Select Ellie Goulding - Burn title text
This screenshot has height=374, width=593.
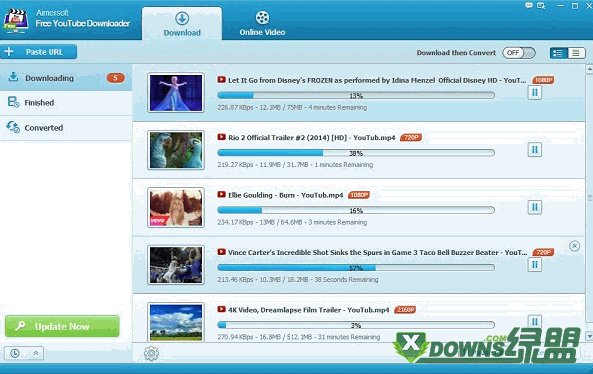tap(286, 195)
